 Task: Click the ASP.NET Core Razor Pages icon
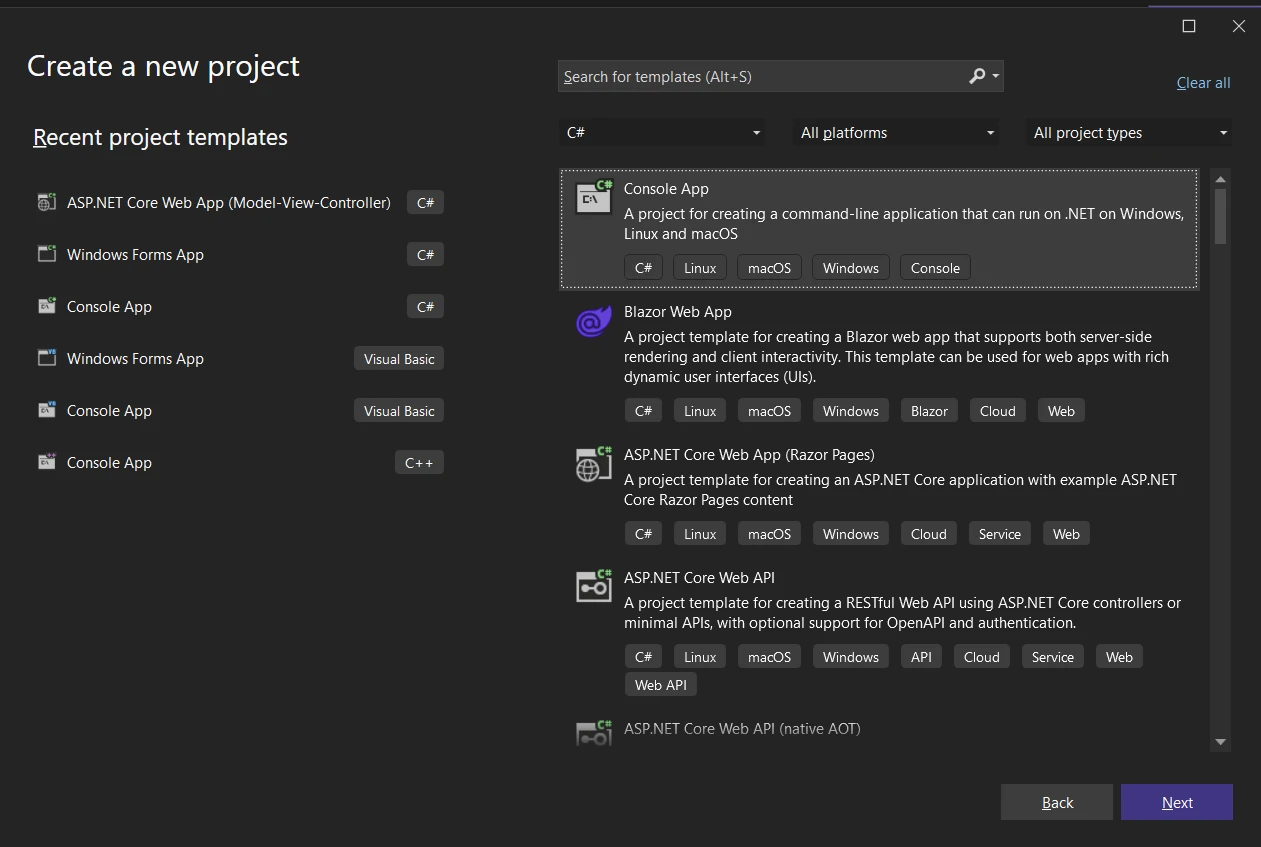pos(593,464)
